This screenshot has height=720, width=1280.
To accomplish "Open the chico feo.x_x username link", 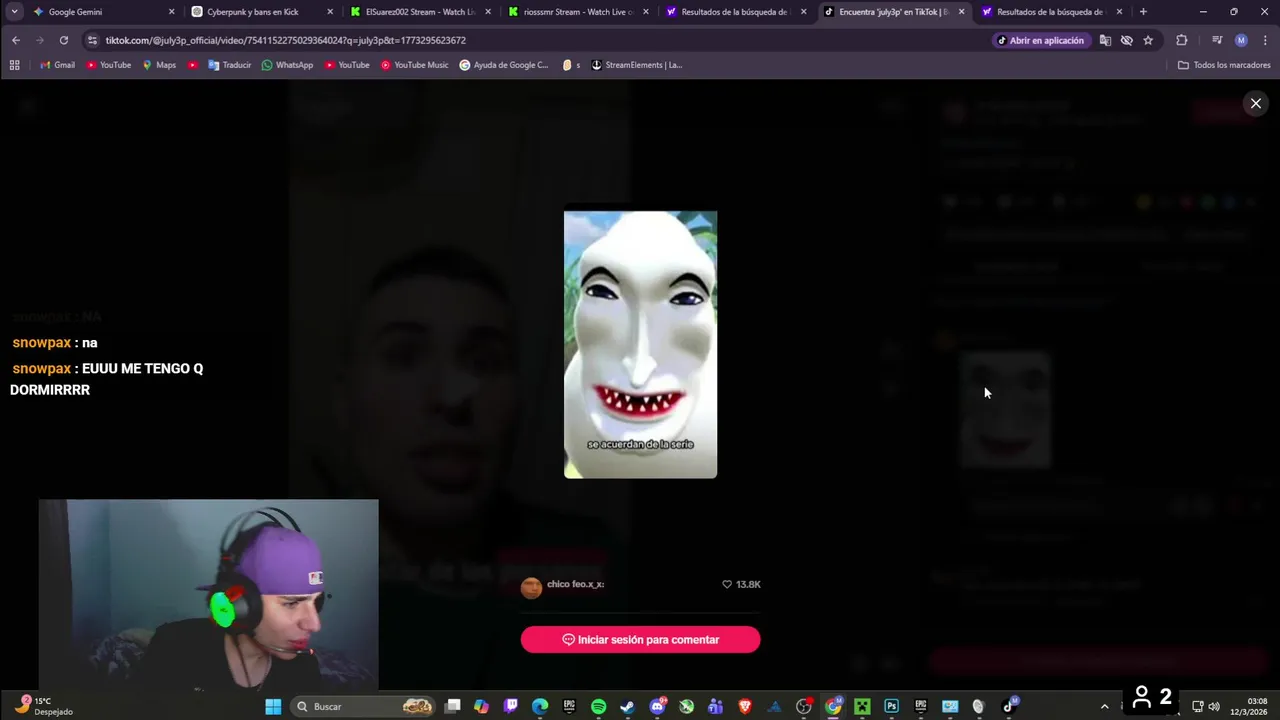I will click(x=575, y=584).
